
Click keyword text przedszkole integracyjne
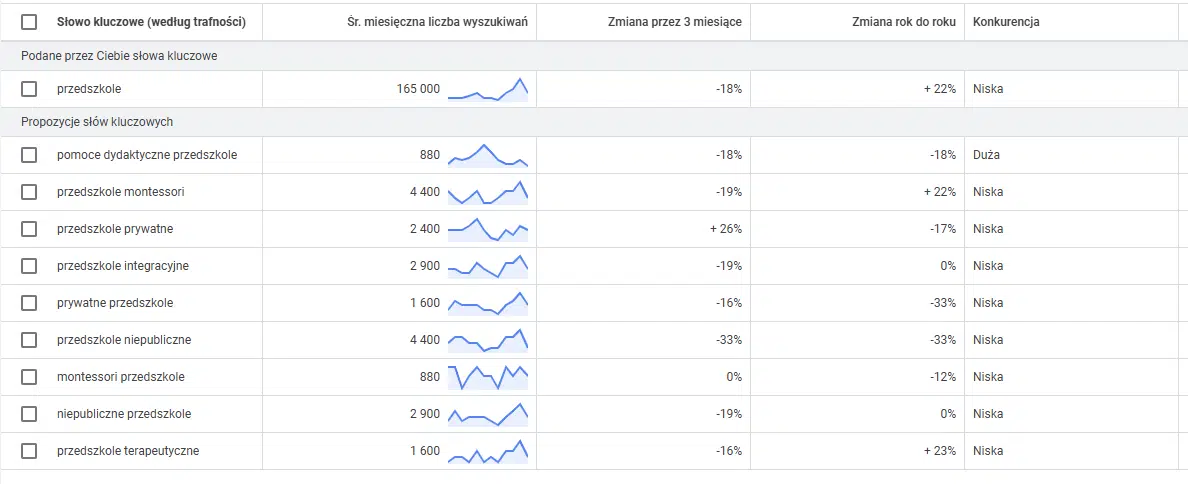[123, 266]
